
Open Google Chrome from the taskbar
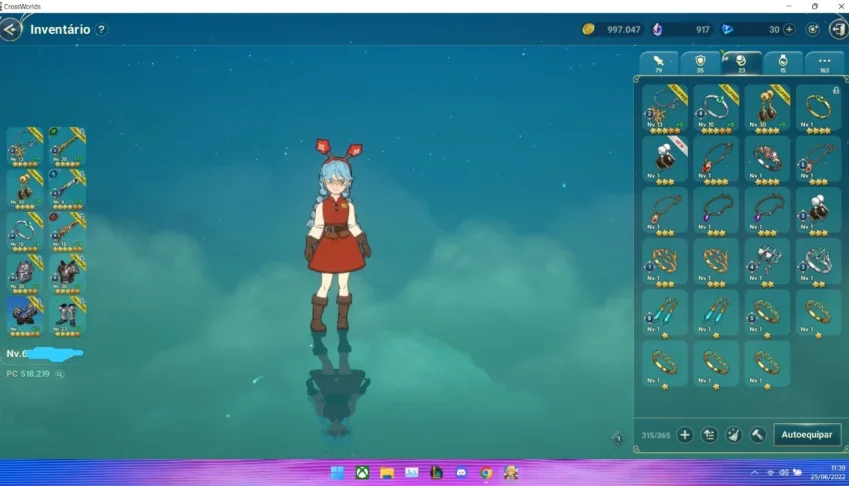click(486, 472)
